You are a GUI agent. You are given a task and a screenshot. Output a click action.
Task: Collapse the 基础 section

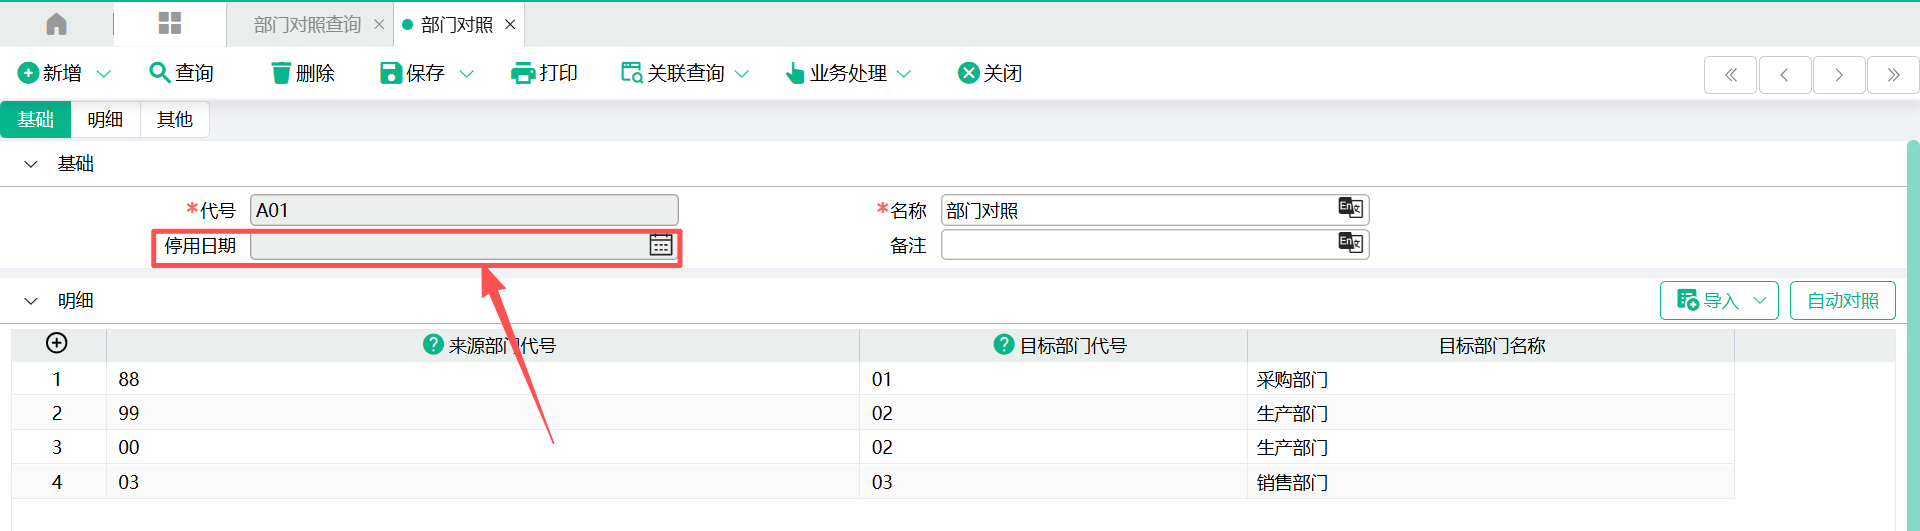(31, 164)
